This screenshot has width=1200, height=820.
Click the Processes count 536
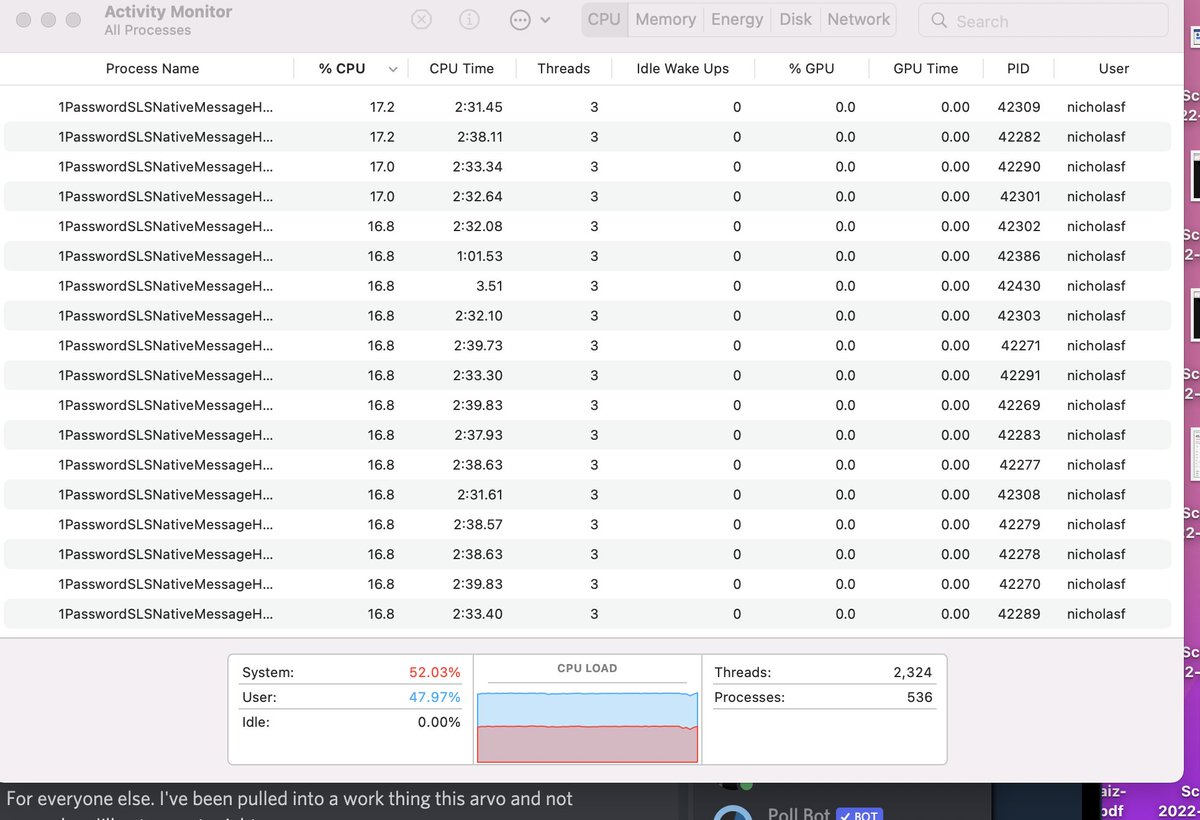(920, 697)
